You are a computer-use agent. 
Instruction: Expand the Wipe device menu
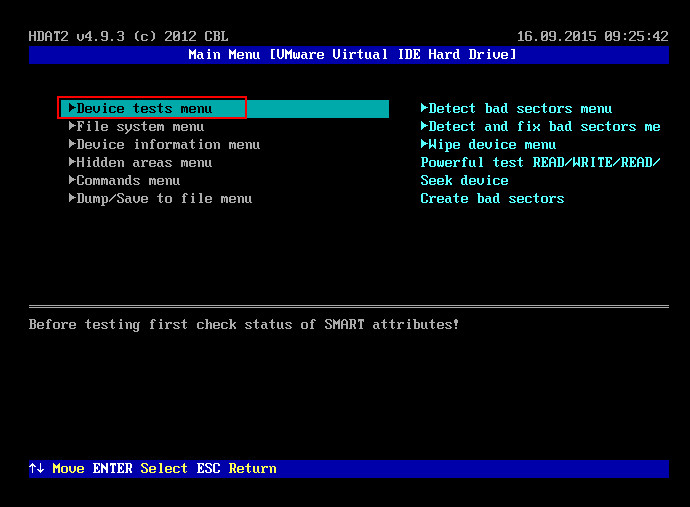pos(492,144)
